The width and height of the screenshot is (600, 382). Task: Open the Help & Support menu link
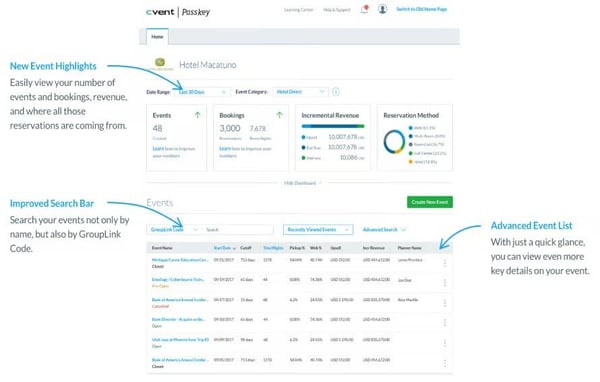[x=337, y=10]
